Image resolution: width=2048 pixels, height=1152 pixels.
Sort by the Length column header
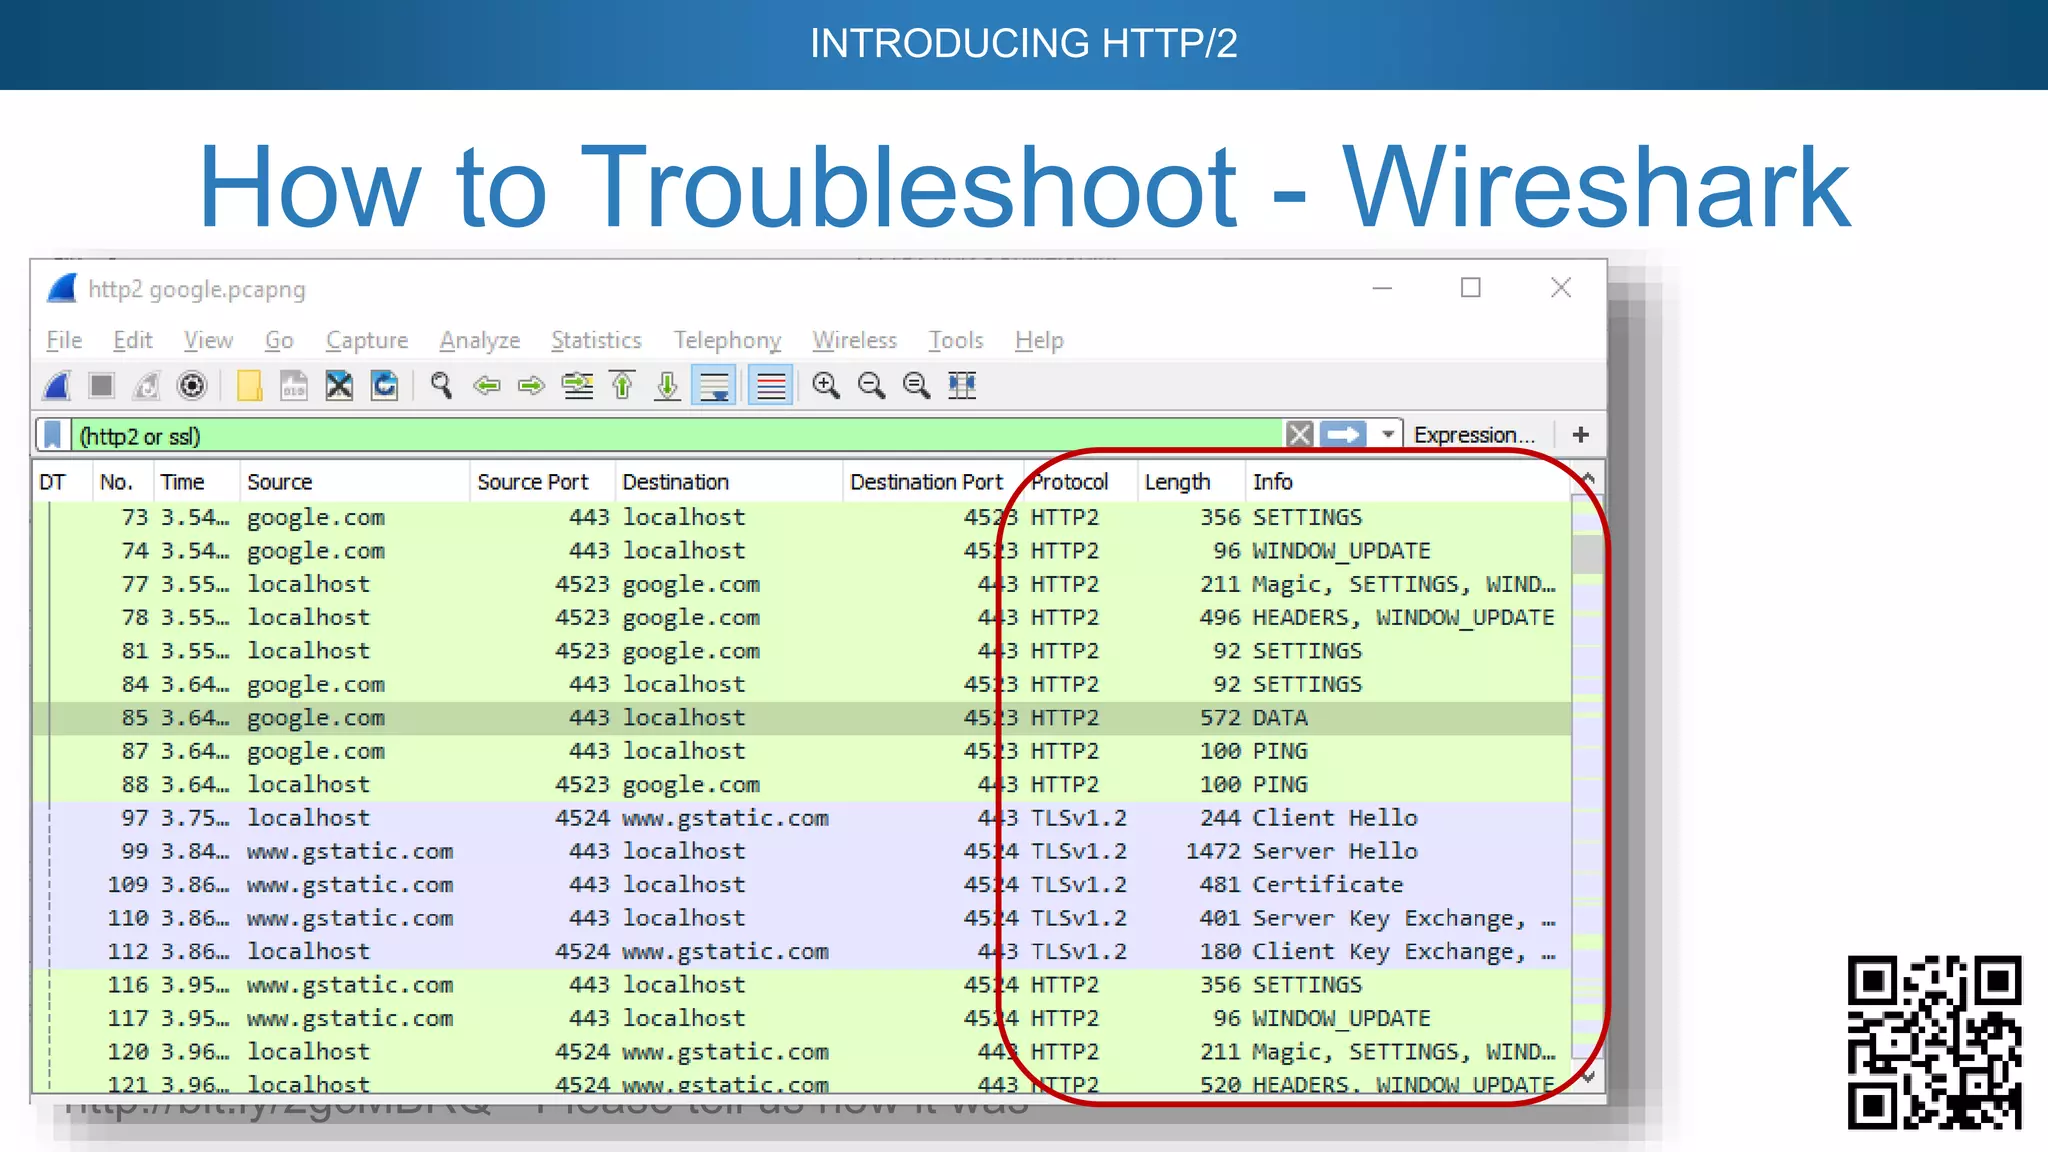pyautogui.click(x=1192, y=482)
